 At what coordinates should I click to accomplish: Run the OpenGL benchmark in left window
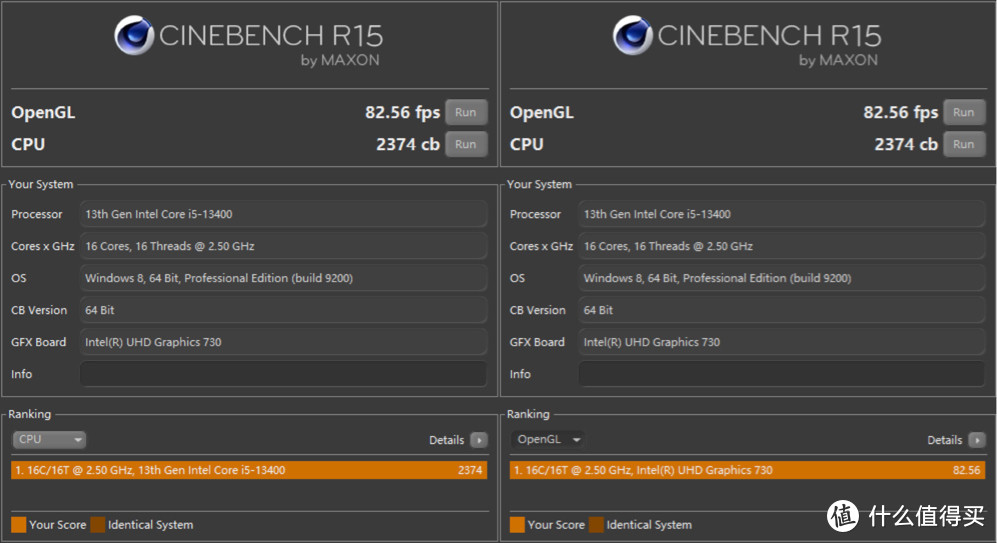coord(466,113)
